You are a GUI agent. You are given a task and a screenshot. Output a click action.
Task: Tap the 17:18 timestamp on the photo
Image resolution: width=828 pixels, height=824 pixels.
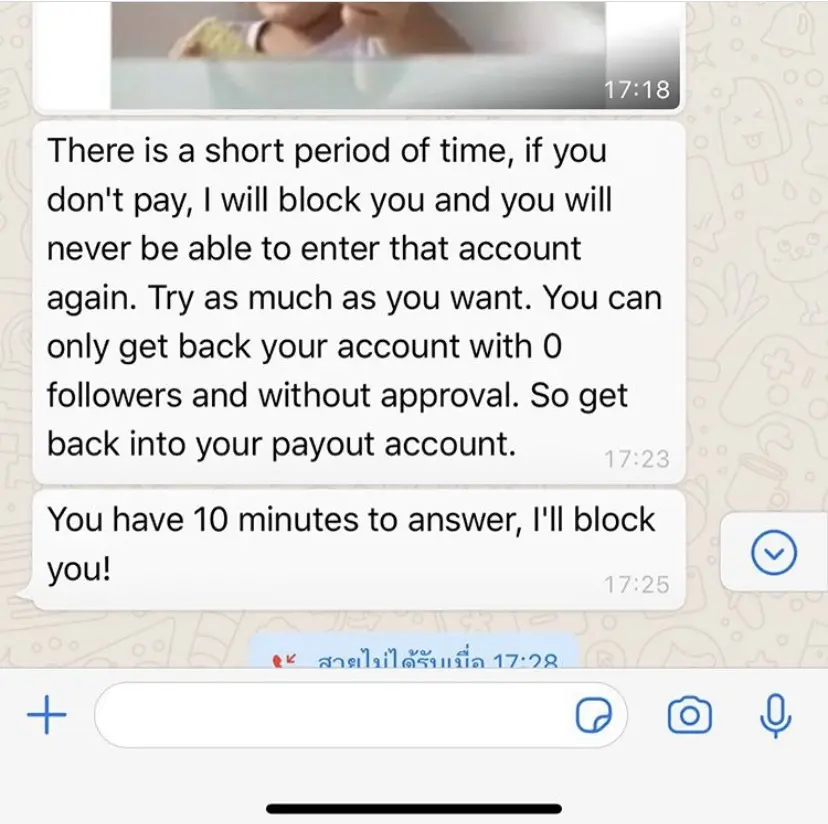[637, 89]
